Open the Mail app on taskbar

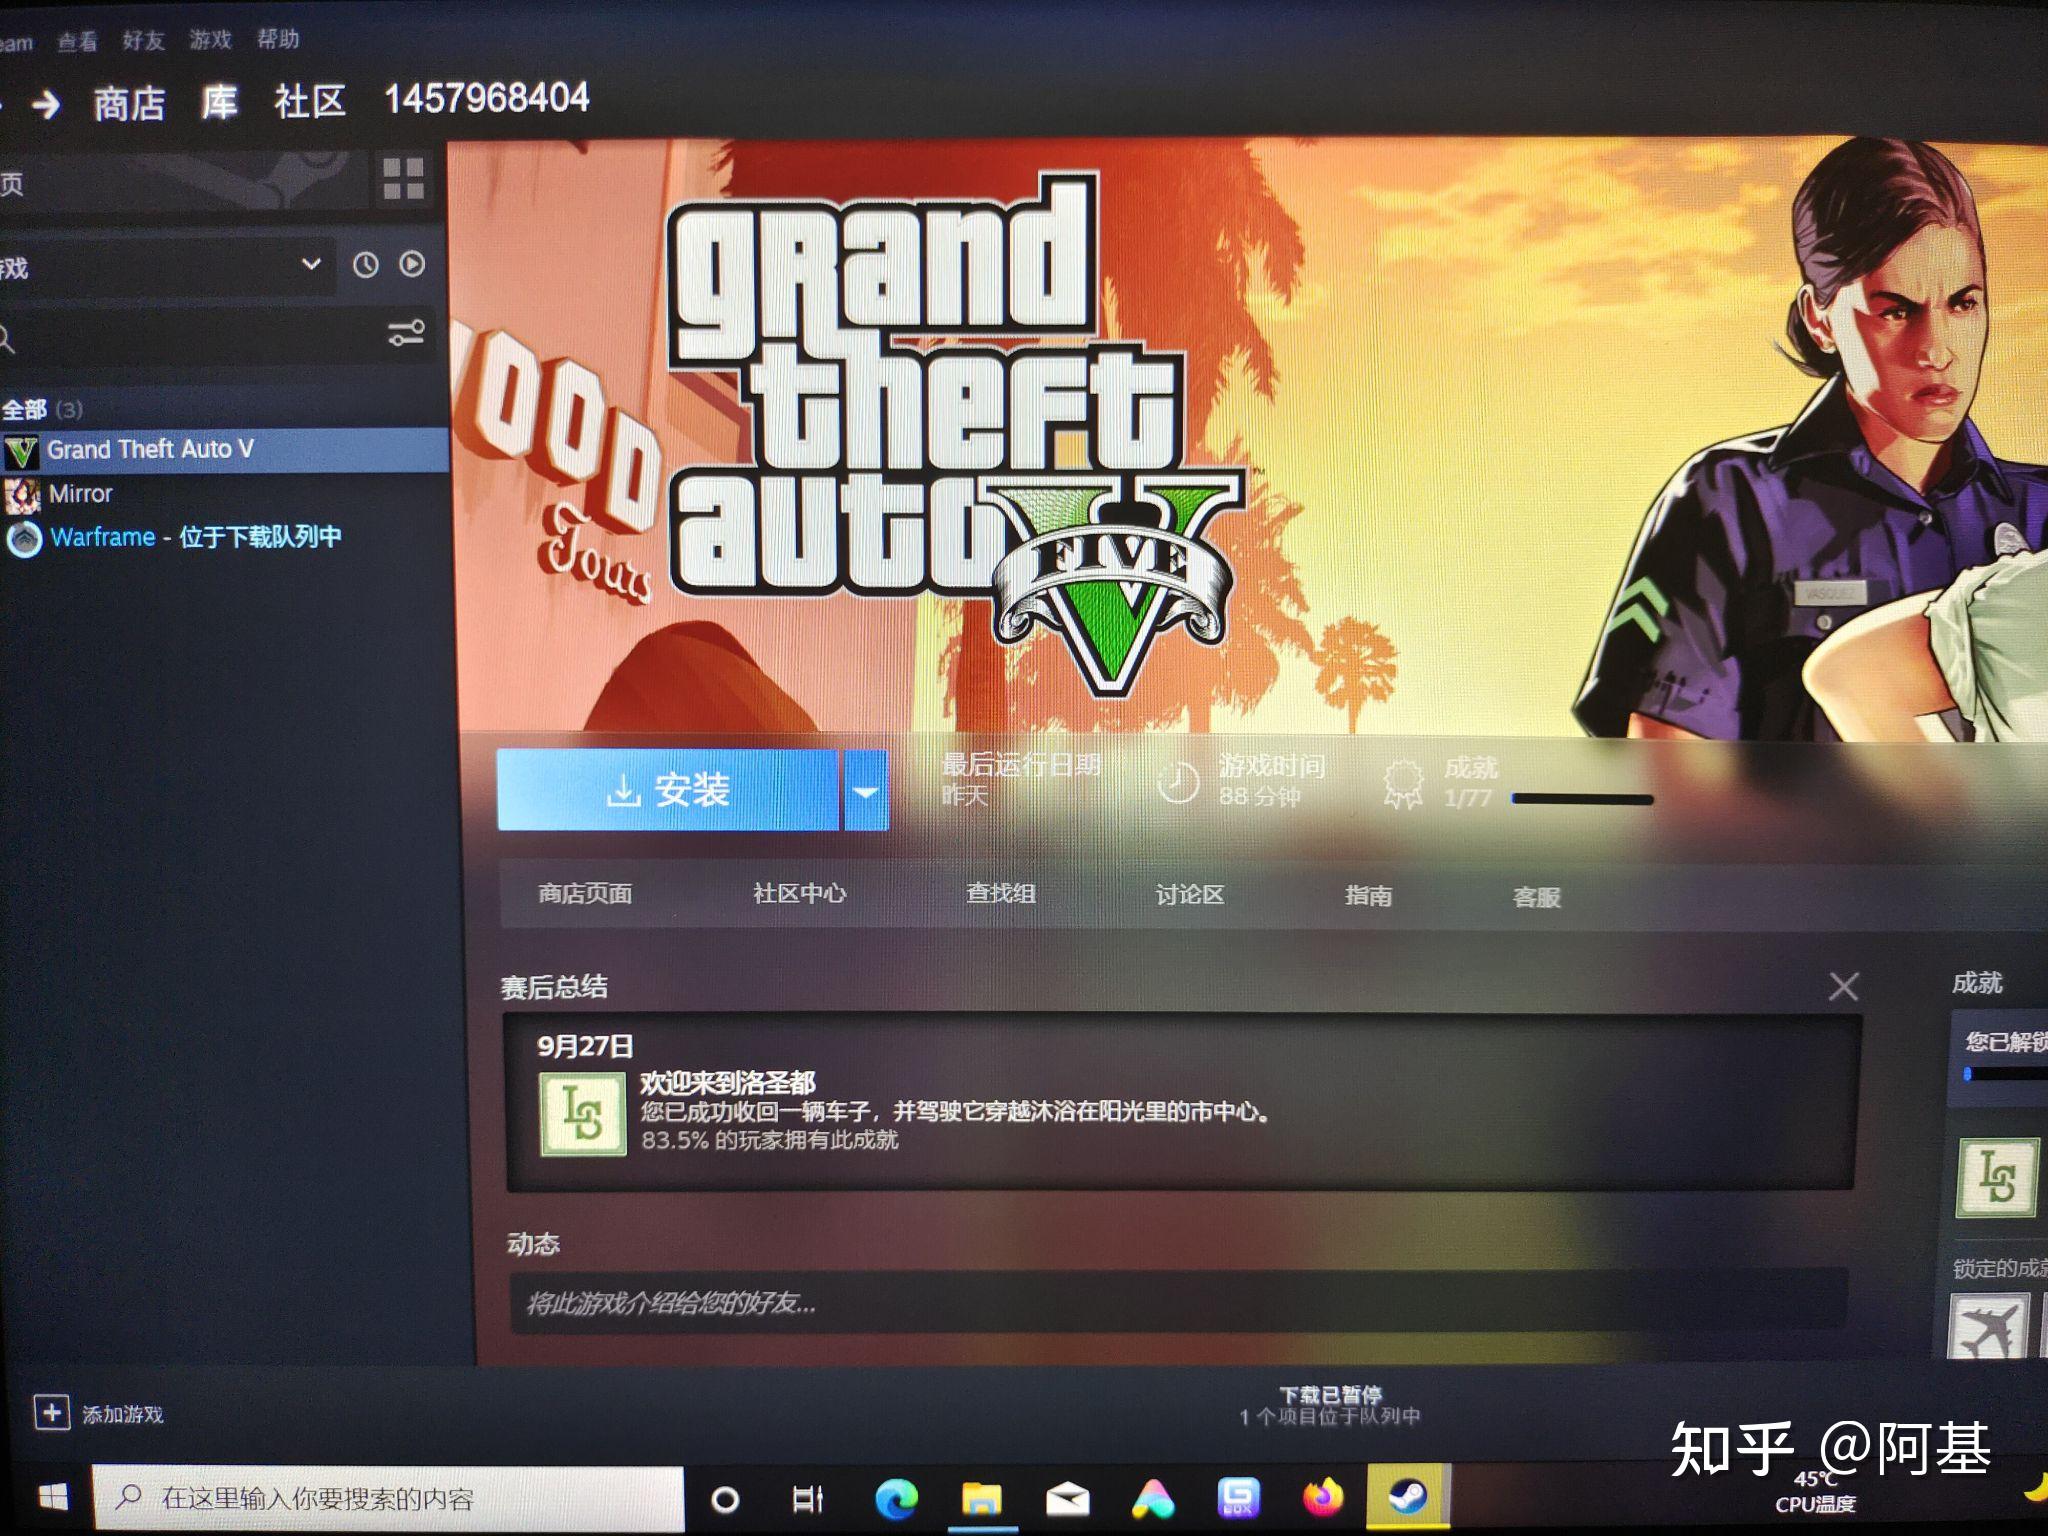[x=1067, y=1498]
